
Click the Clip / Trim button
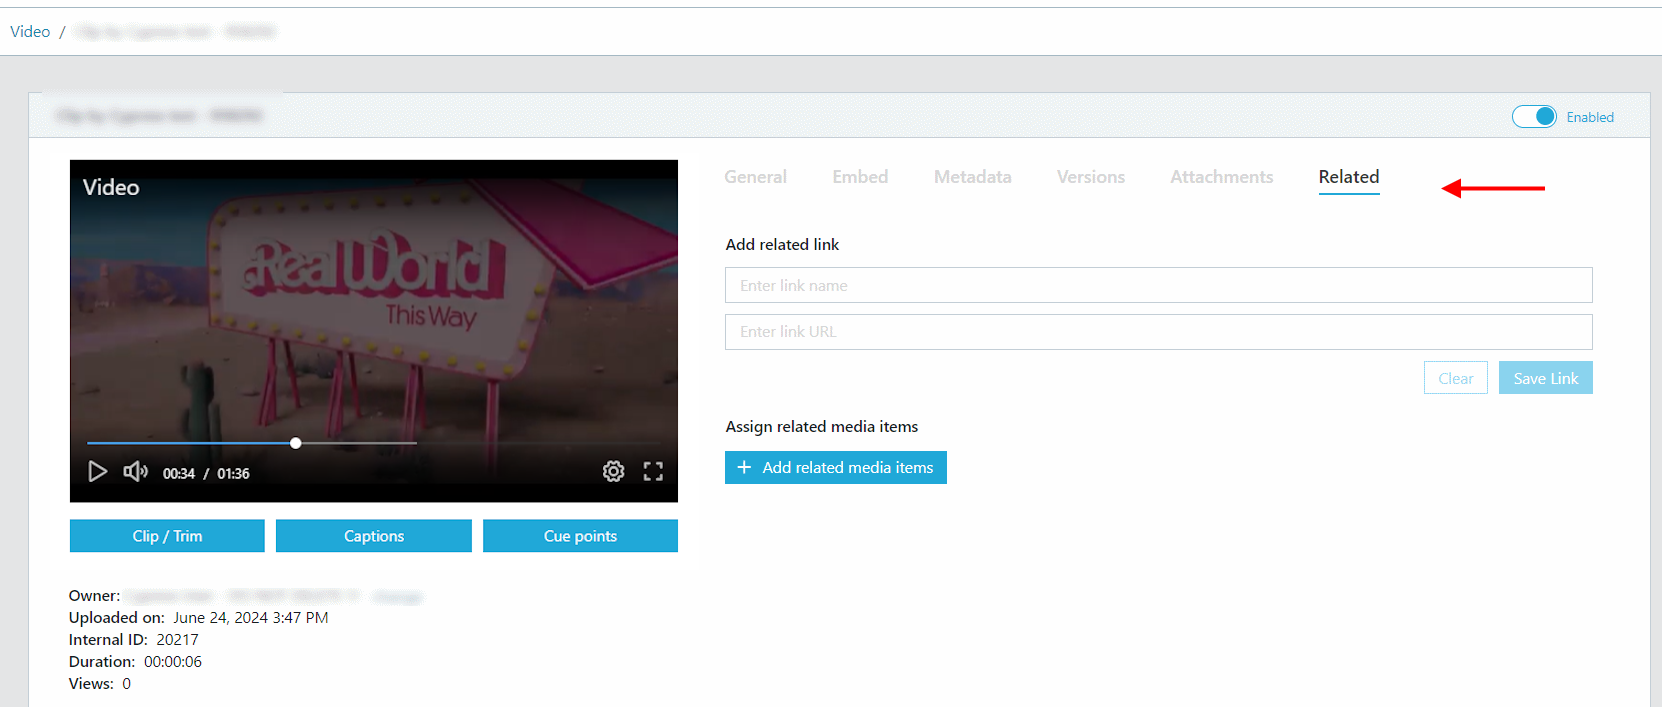click(167, 536)
